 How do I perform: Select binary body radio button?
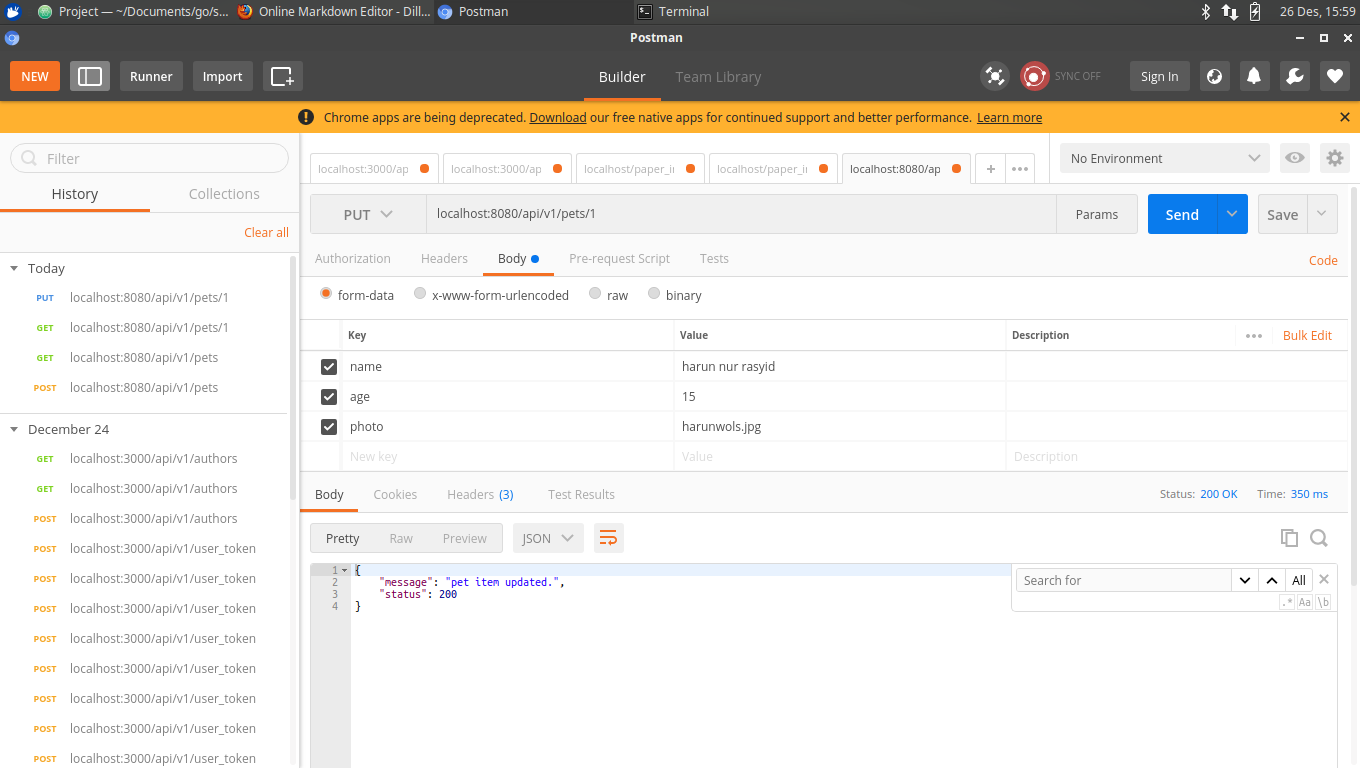[x=654, y=294]
